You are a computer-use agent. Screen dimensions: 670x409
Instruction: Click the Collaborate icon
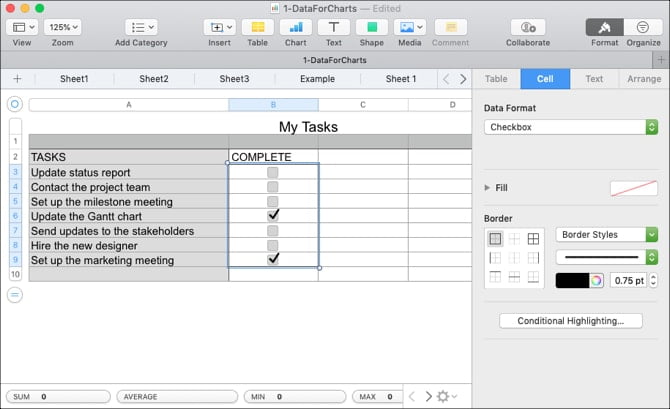527,27
